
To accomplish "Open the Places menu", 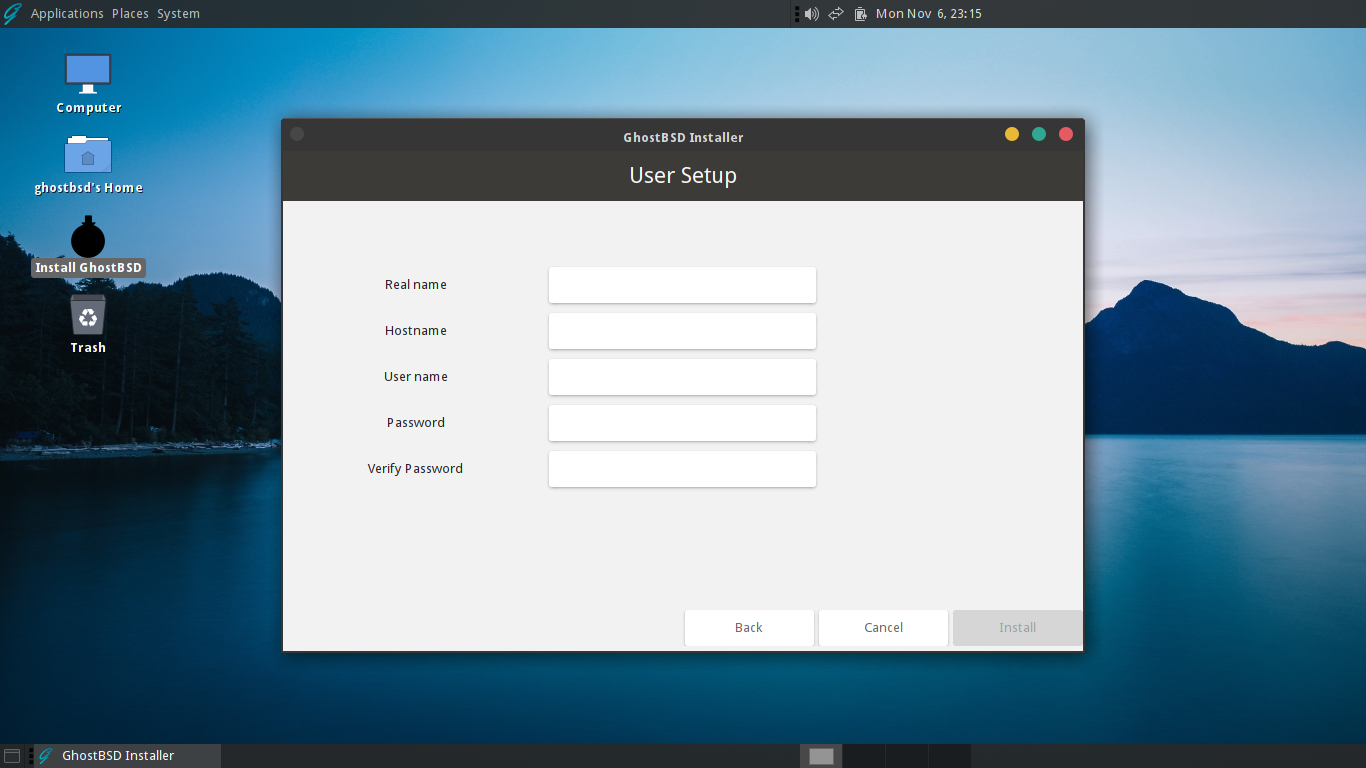I will click(130, 14).
